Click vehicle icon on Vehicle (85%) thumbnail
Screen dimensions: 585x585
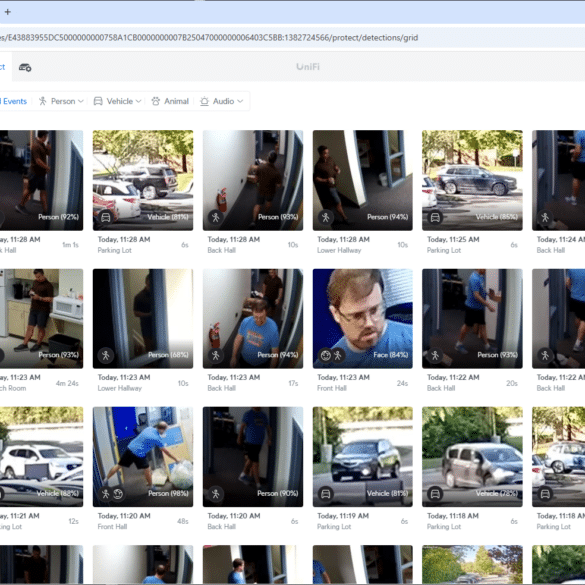click(435, 218)
